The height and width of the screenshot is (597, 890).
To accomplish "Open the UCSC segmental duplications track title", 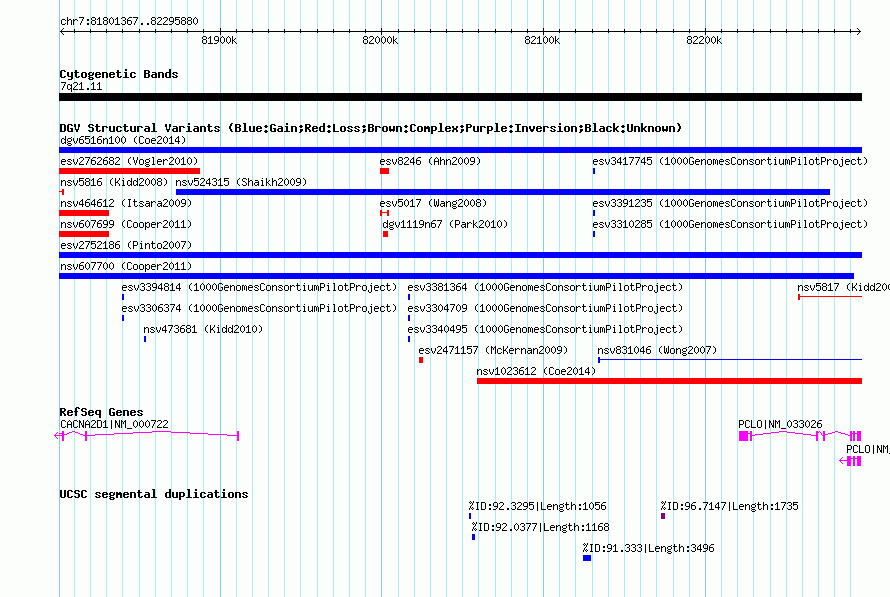I will coord(154,494).
